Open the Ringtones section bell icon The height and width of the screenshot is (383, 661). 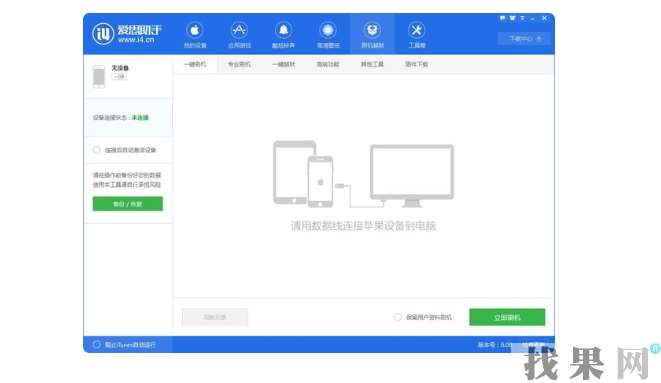click(x=283, y=34)
